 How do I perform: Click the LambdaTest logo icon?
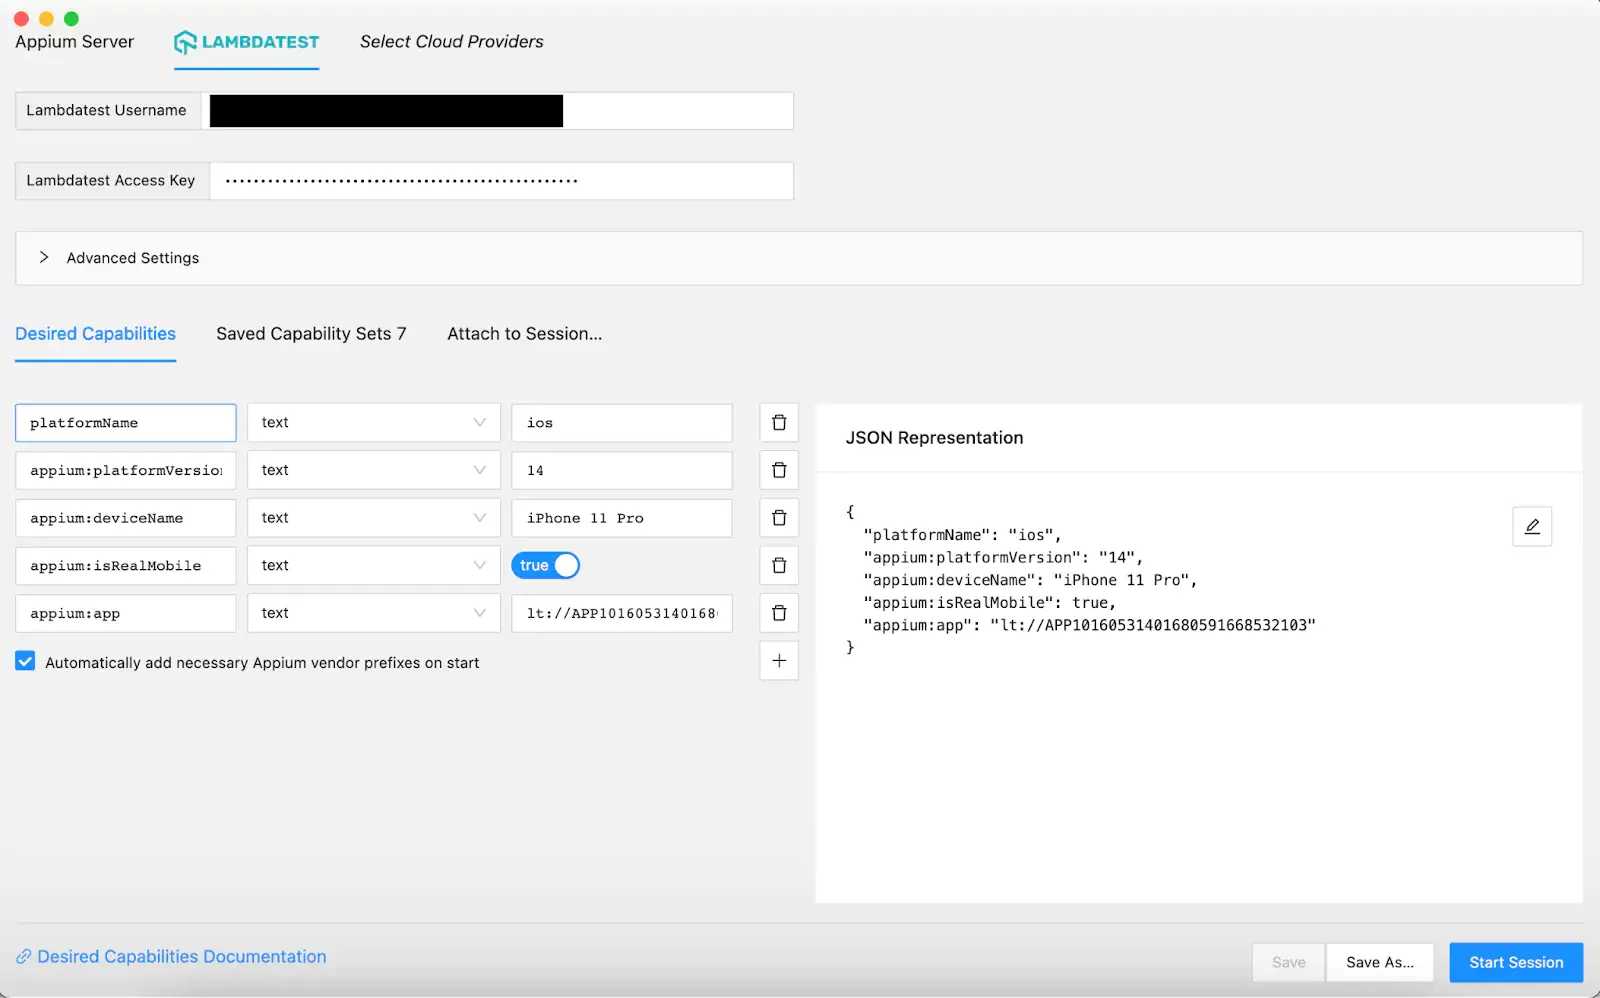click(x=184, y=41)
